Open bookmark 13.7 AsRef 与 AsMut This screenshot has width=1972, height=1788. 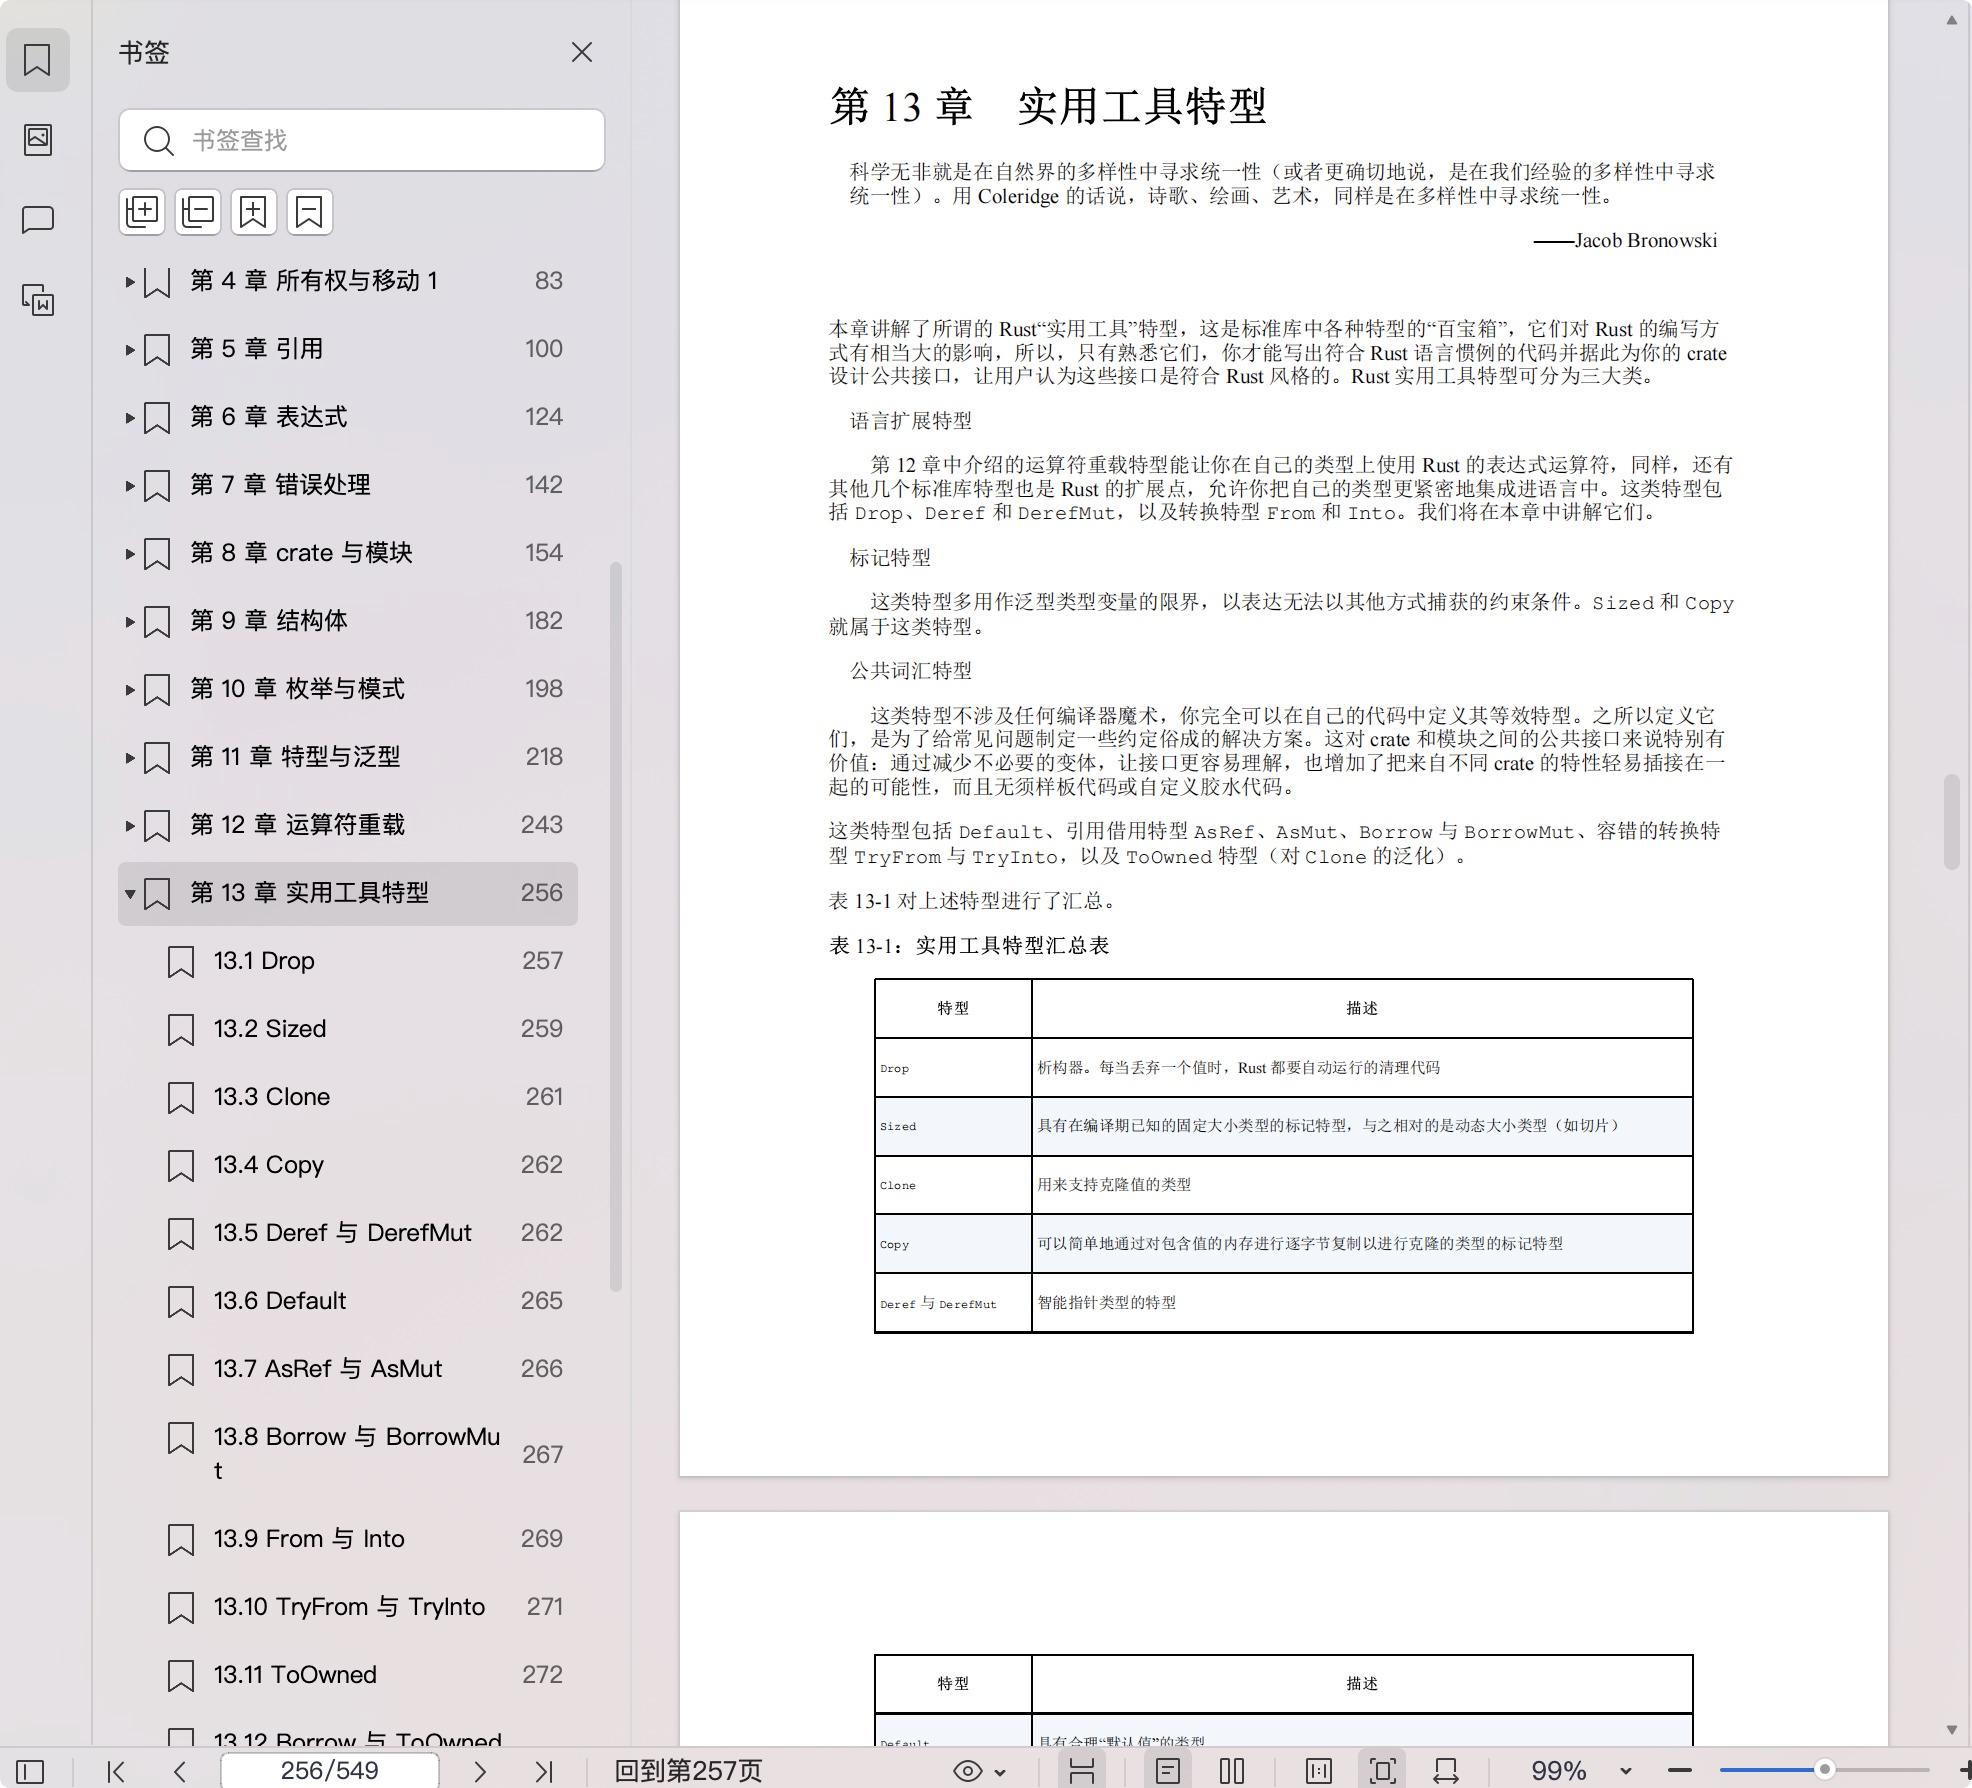point(348,1369)
